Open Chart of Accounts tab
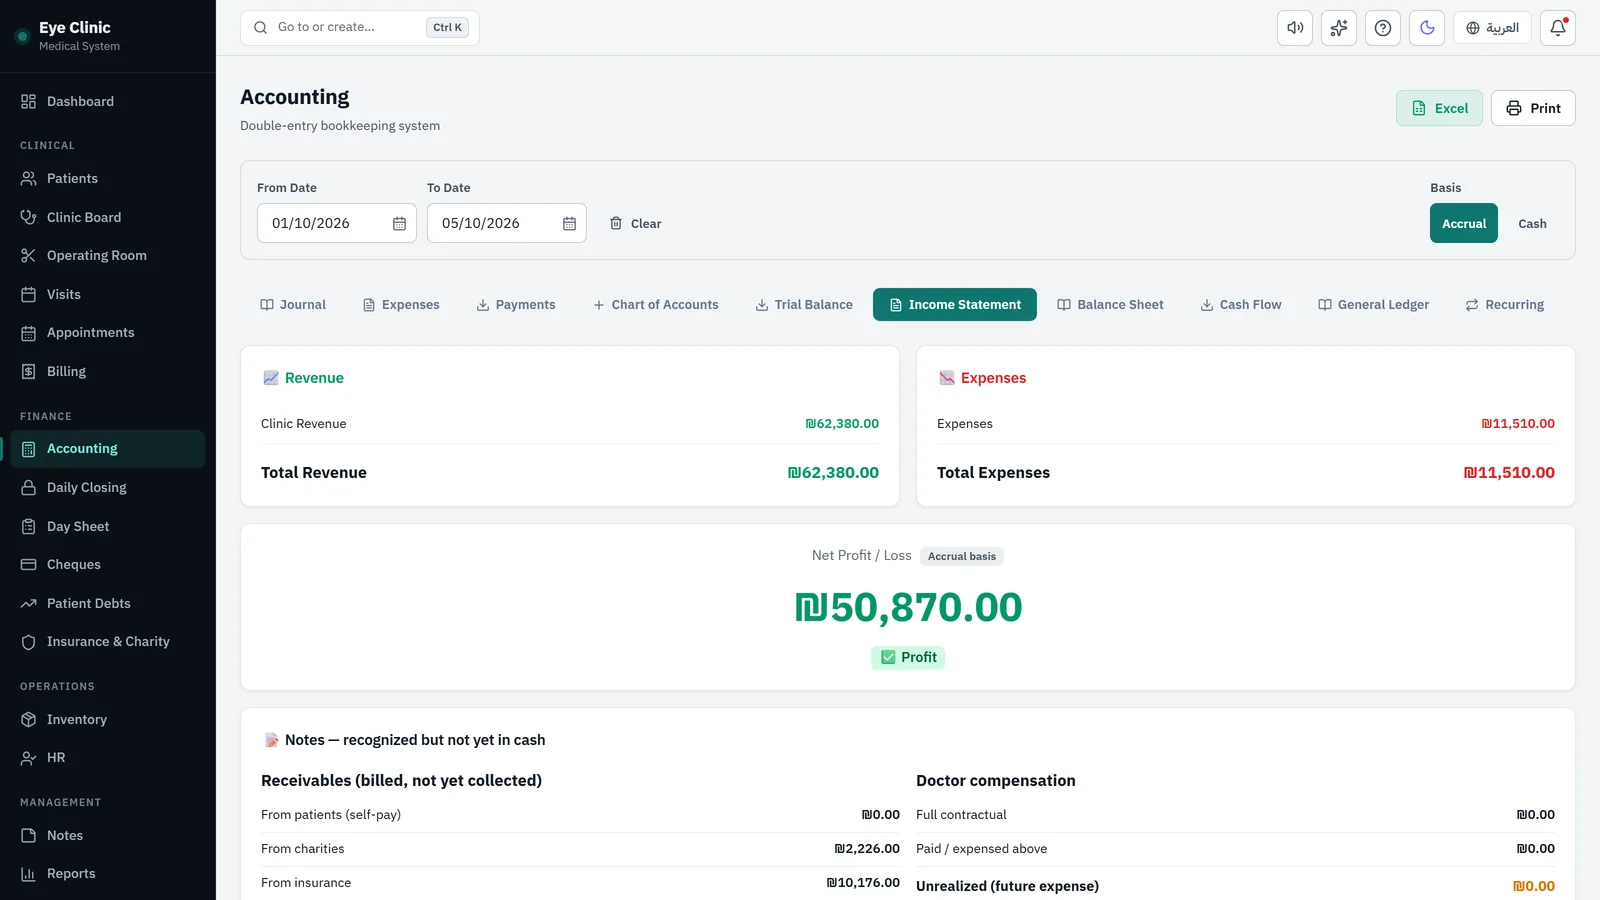Viewport: 1600px width, 900px height. (656, 305)
